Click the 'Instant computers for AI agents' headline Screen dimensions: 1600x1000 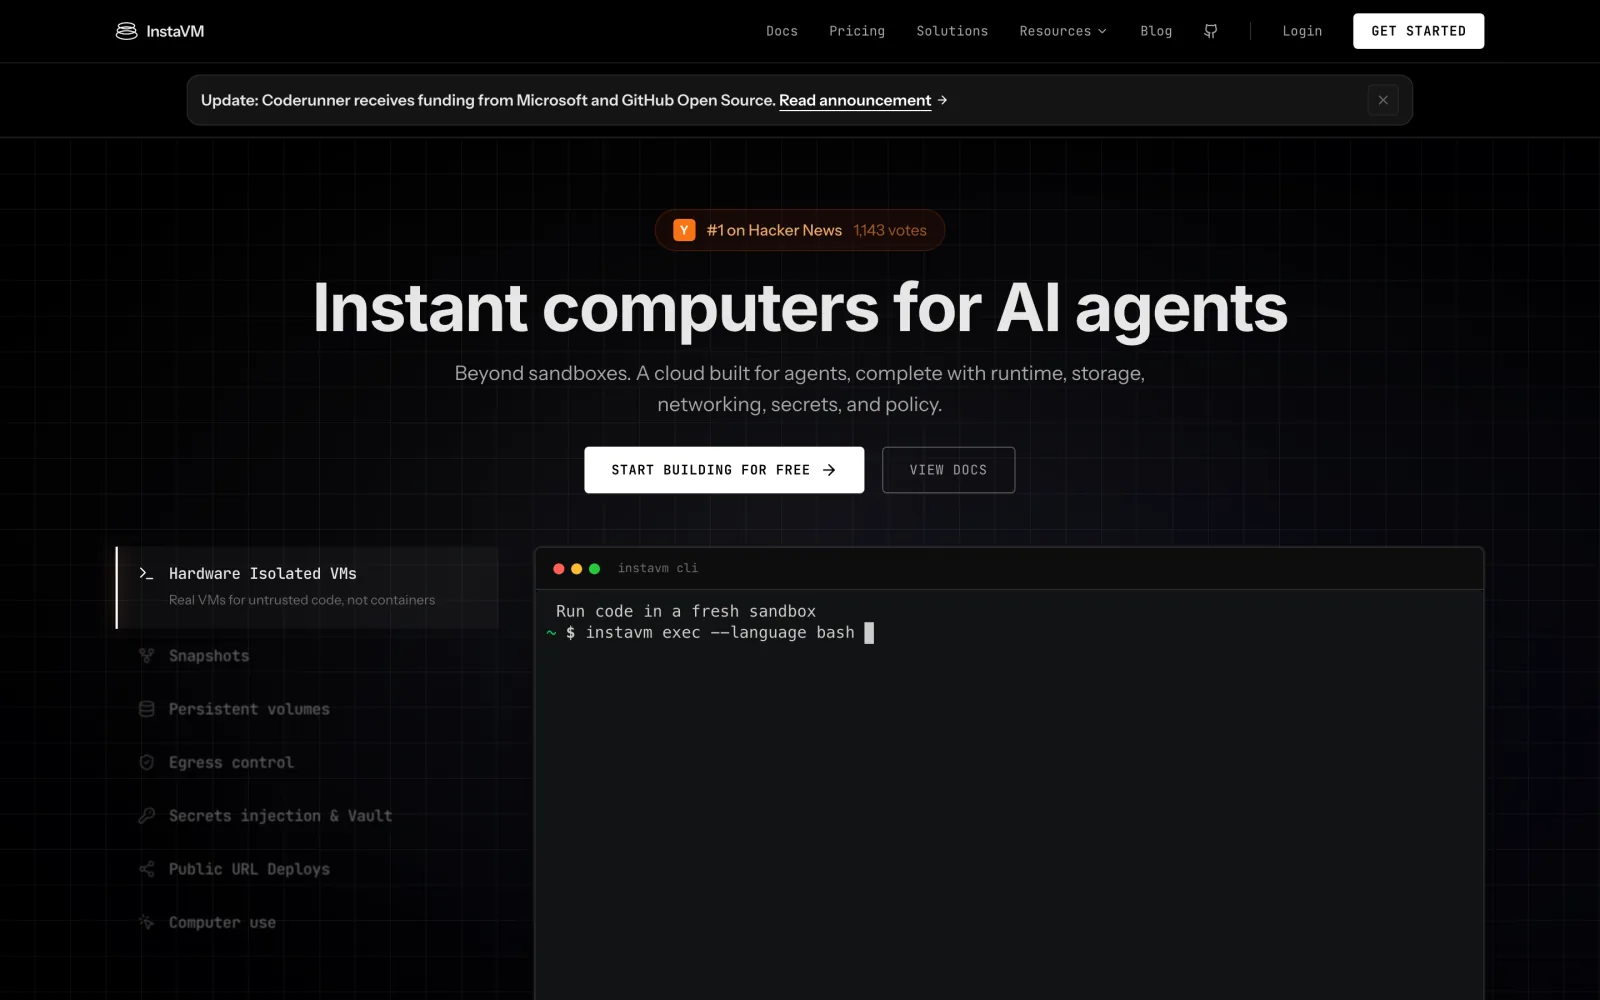point(800,308)
